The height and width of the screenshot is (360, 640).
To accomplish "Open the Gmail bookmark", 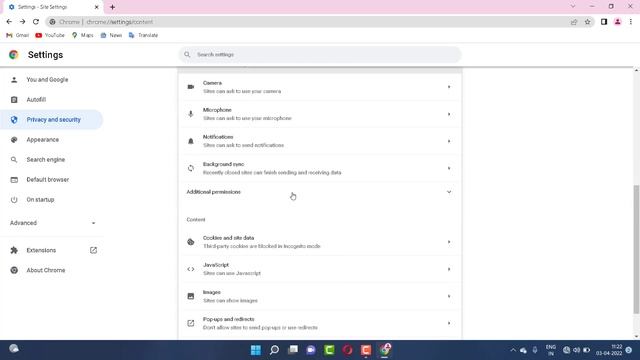I will tap(18, 35).
